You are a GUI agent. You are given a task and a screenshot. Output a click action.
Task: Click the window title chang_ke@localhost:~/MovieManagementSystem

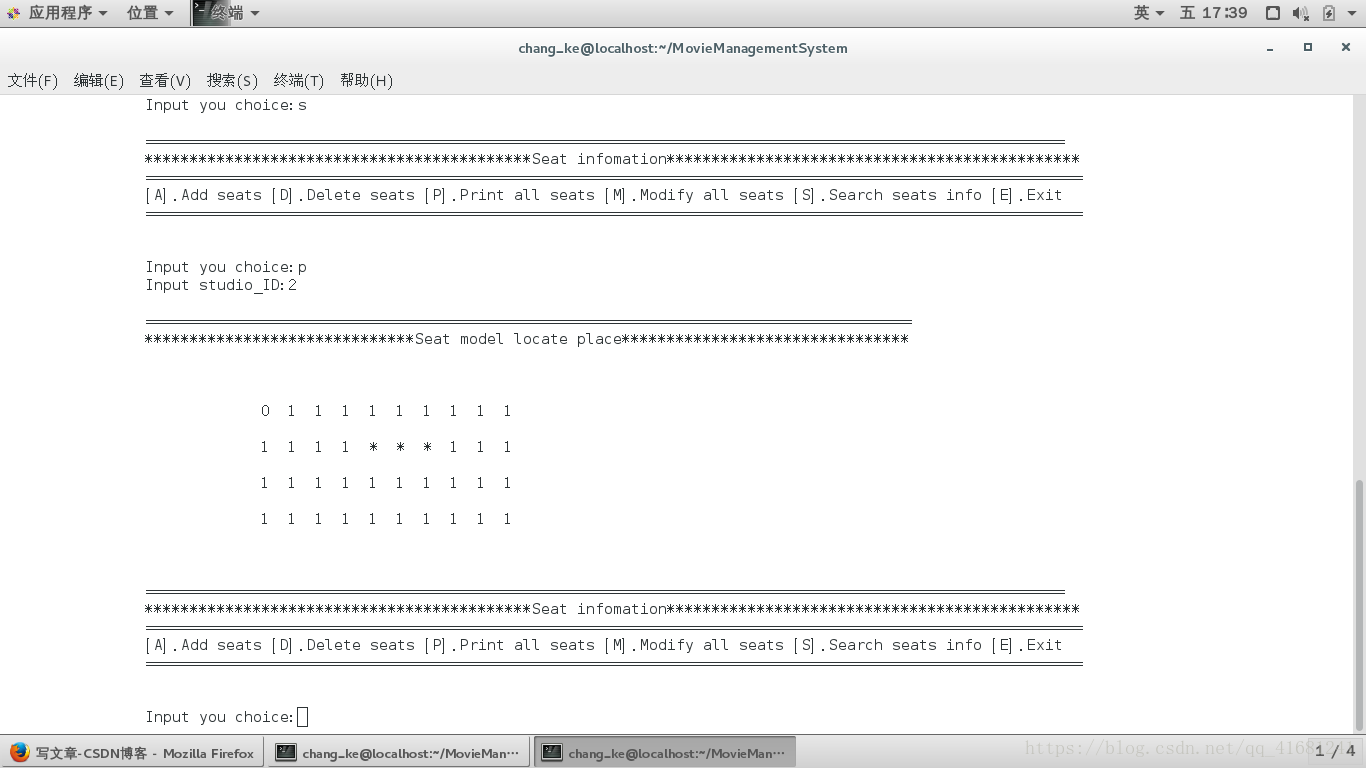683,48
